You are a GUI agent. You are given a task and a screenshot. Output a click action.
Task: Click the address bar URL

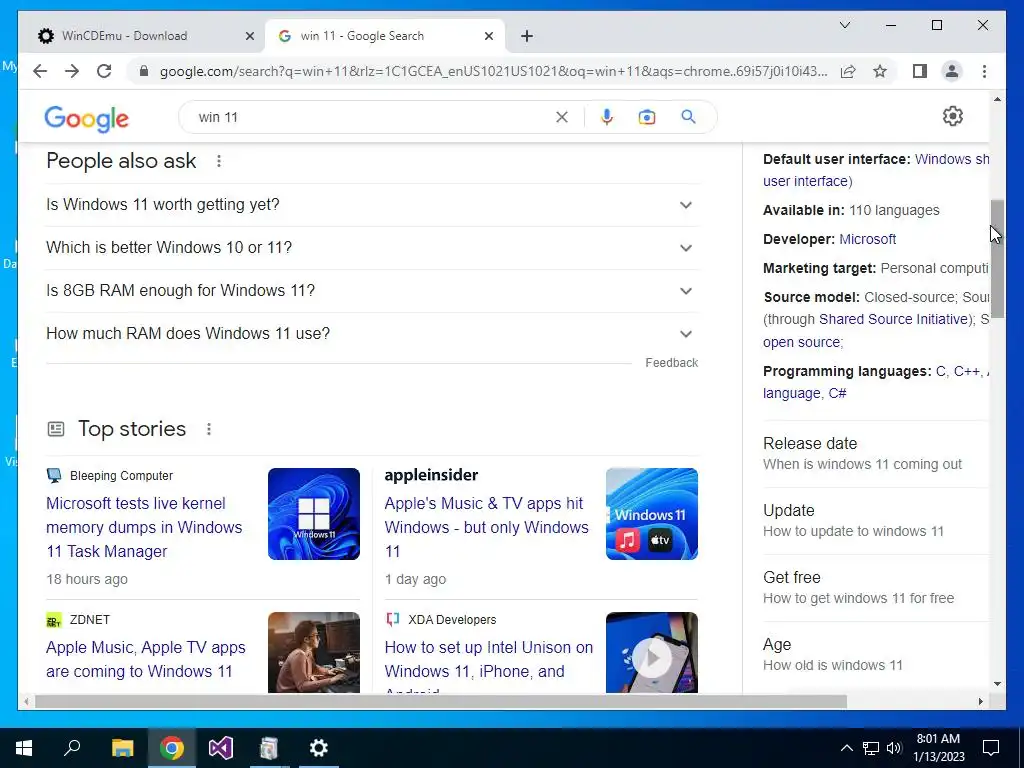(493, 71)
